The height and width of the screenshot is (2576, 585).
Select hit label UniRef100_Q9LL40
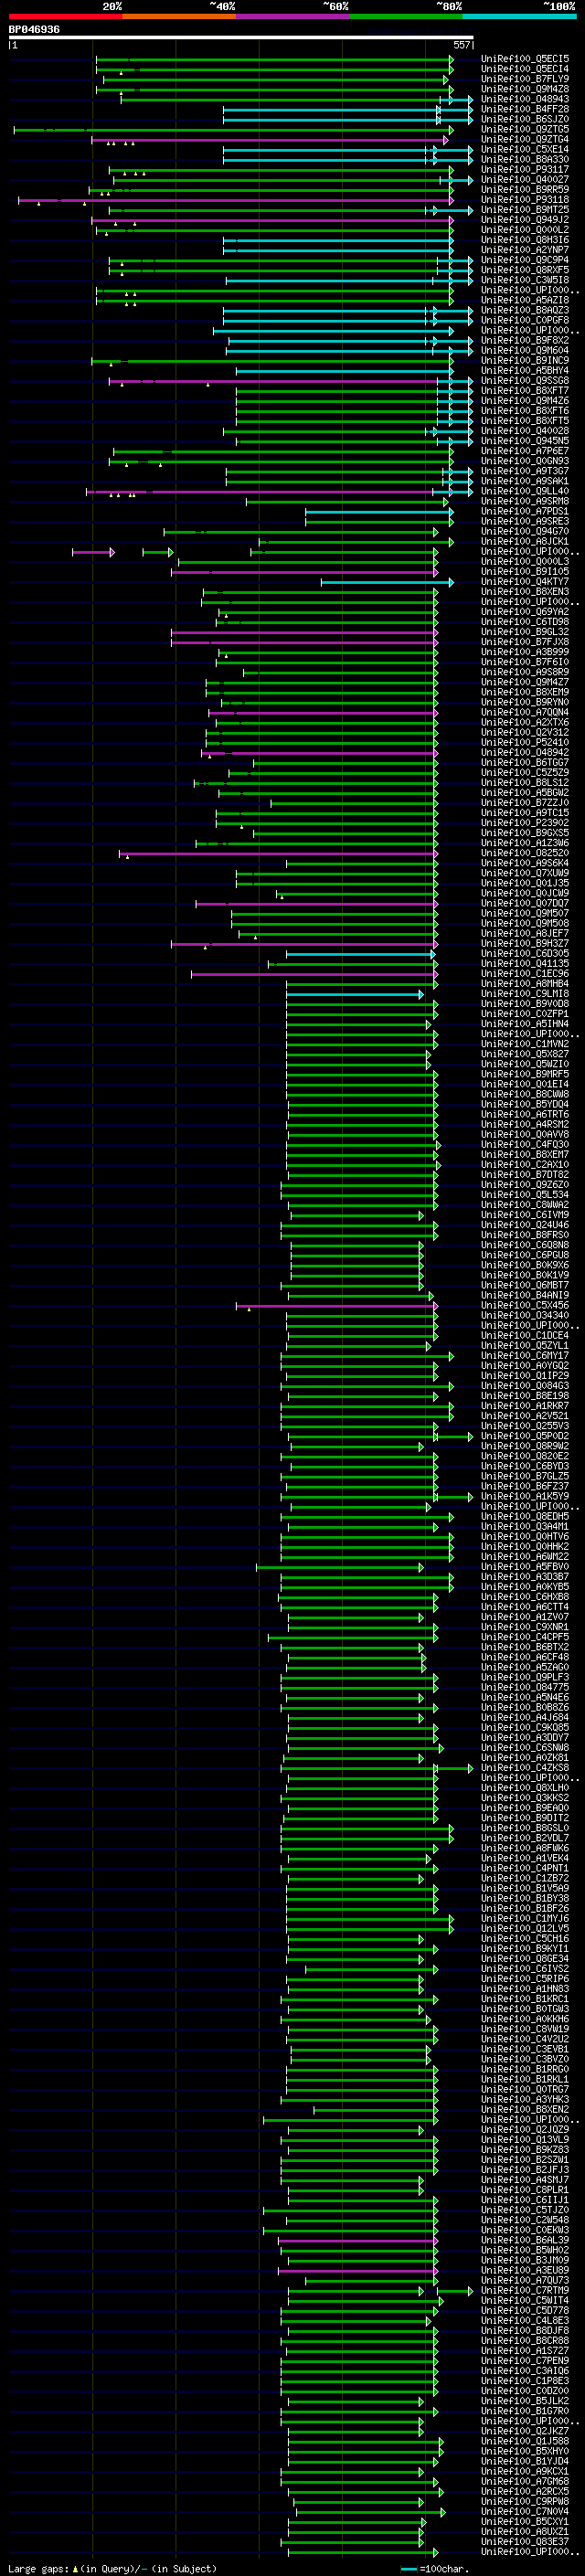[x=525, y=491]
